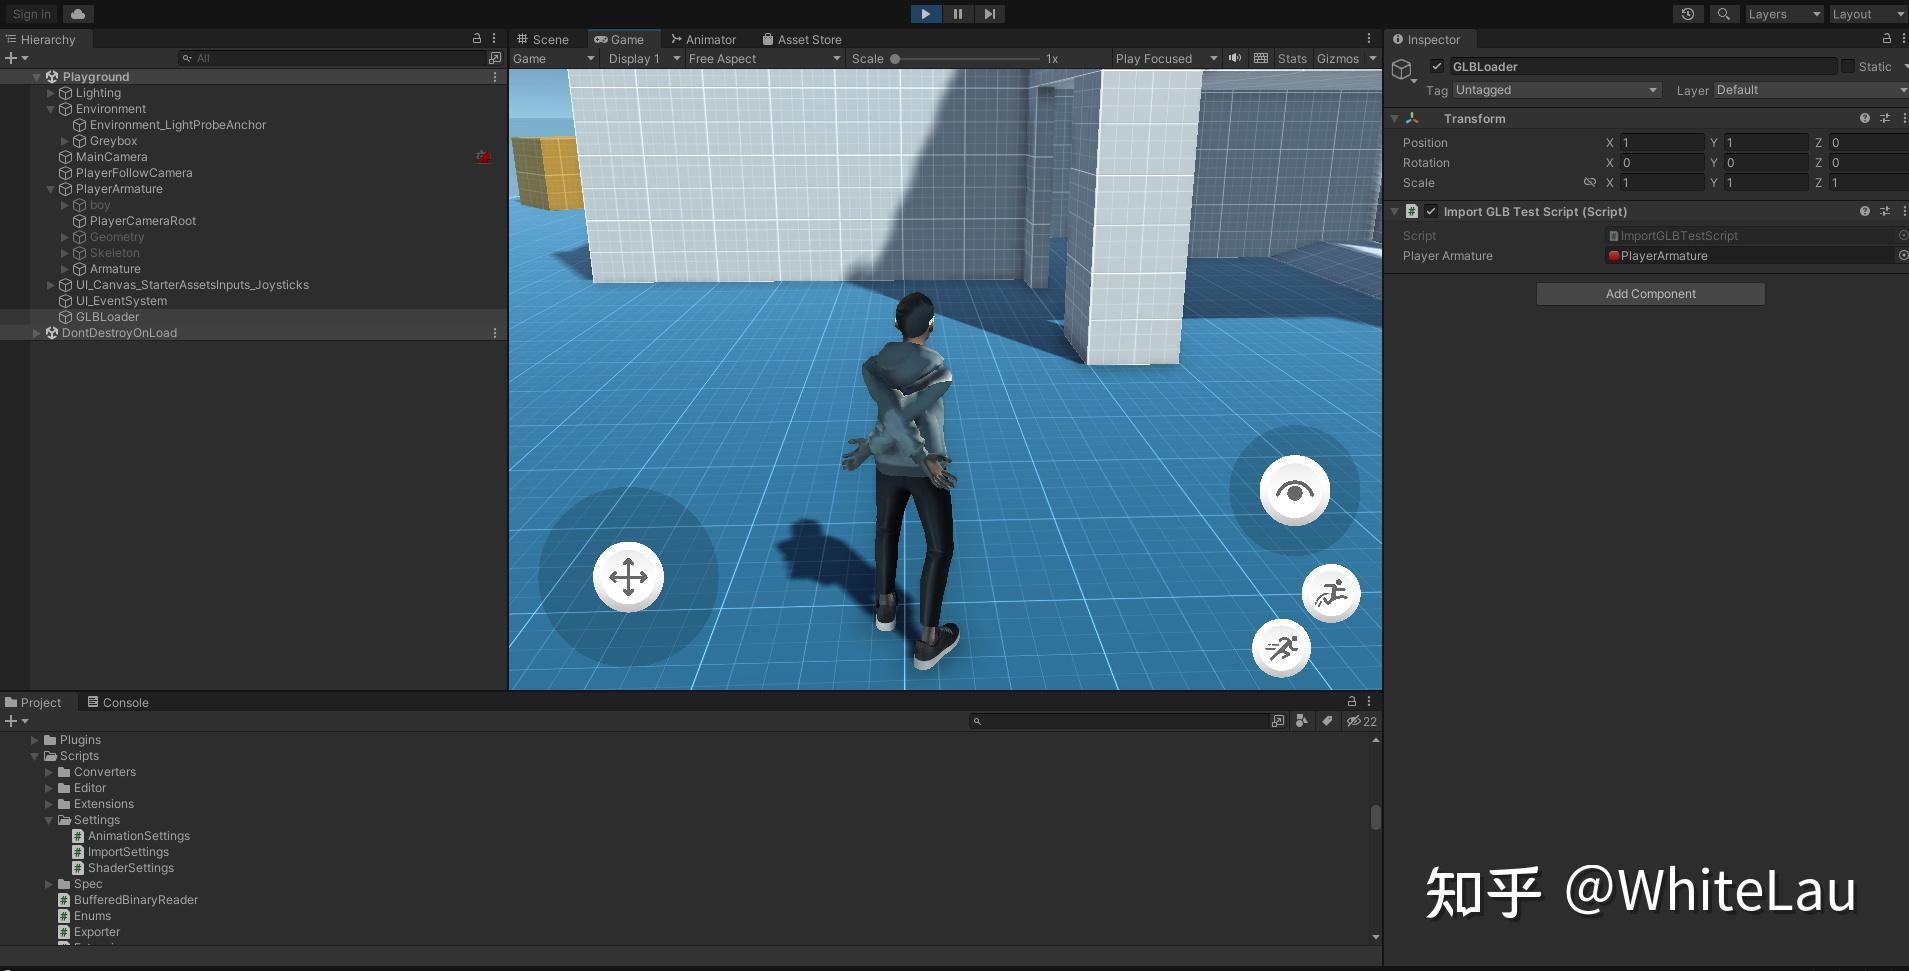
Task: Switch to the Console tab
Action: click(x=118, y=702)
